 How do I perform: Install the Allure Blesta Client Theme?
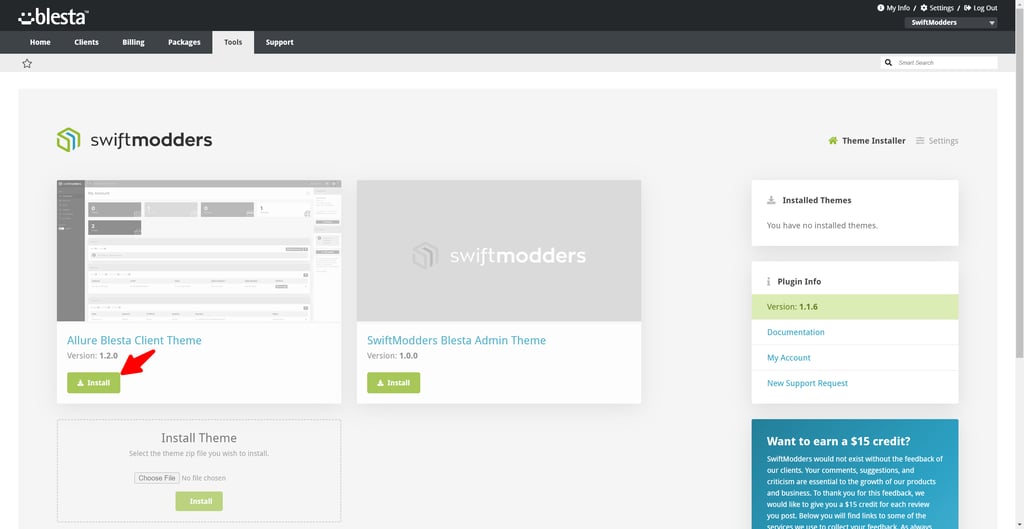(93, 383)
